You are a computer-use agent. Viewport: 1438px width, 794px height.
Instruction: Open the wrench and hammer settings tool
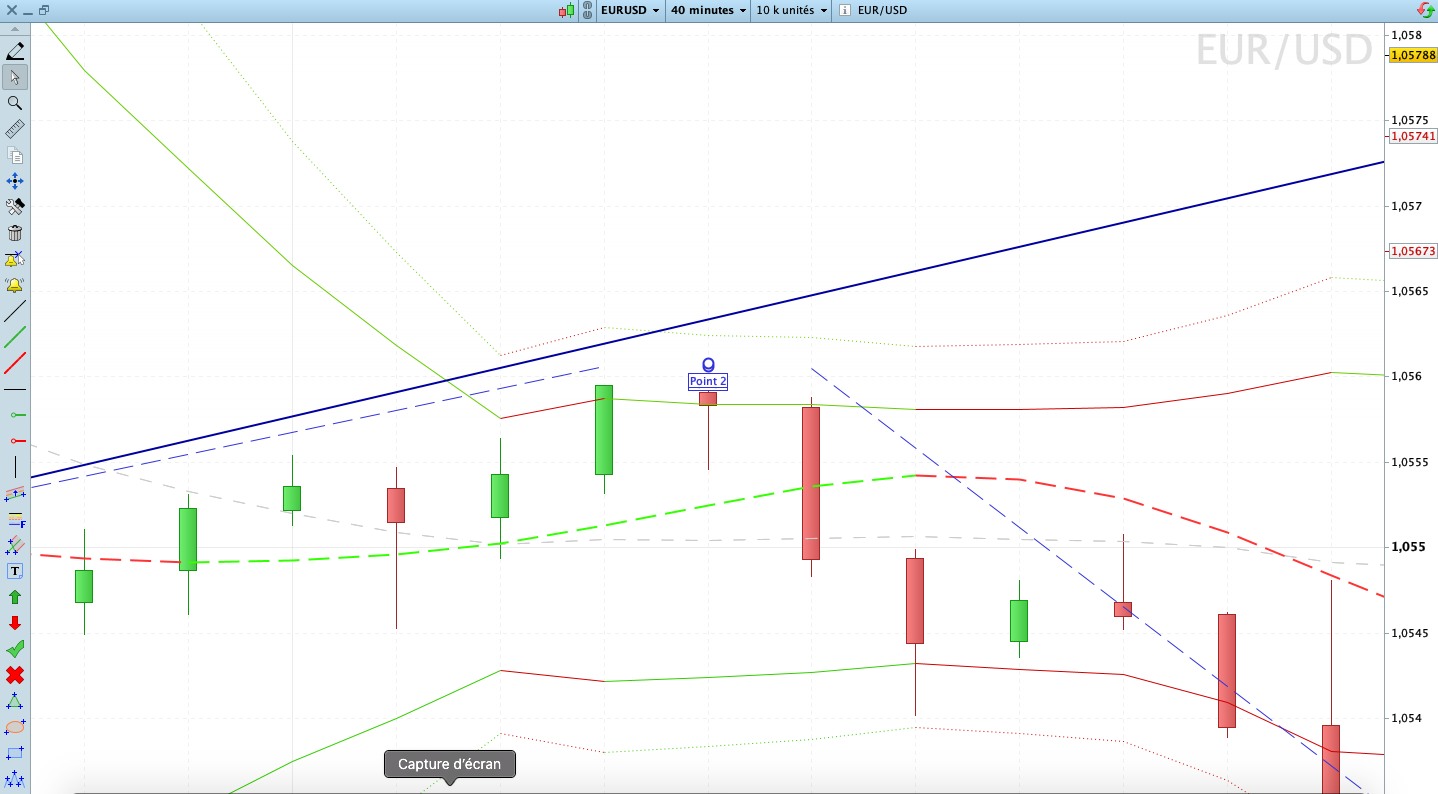tap(15, 207)
